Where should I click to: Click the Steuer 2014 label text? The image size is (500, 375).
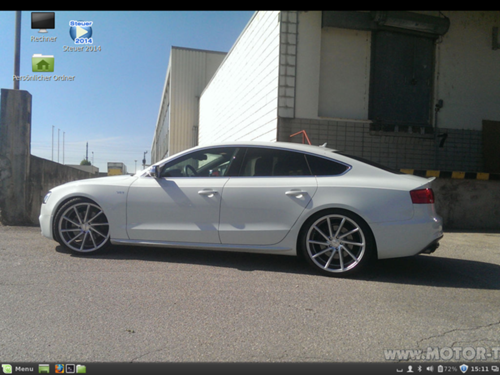82,49
